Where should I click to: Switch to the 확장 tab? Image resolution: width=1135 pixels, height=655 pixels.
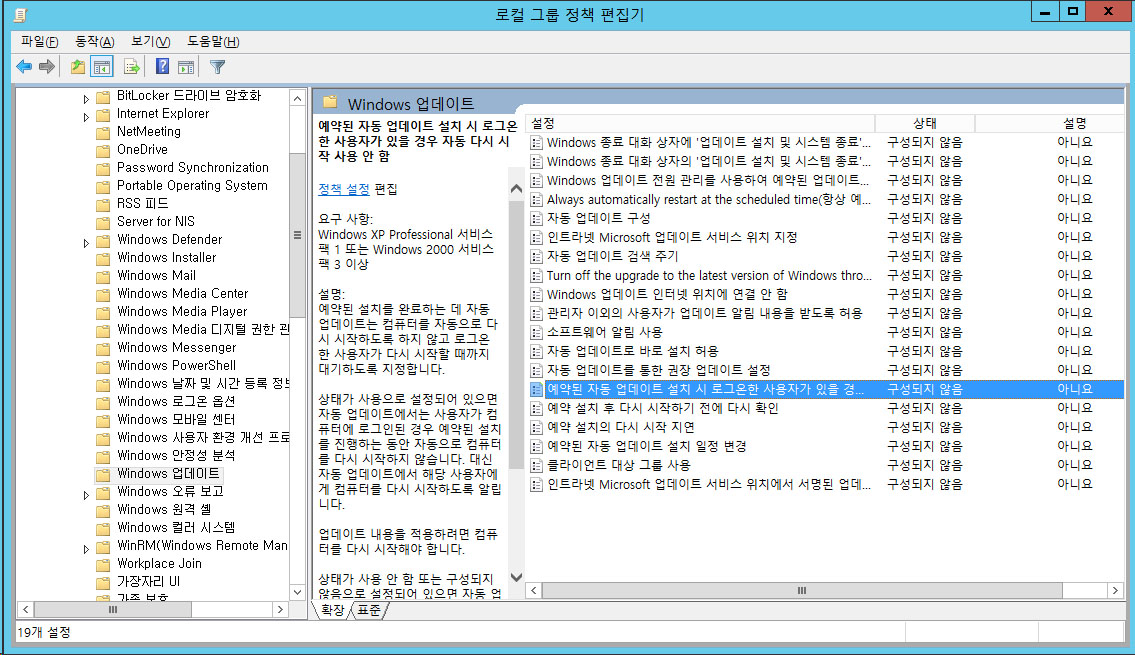pos(333,610)
